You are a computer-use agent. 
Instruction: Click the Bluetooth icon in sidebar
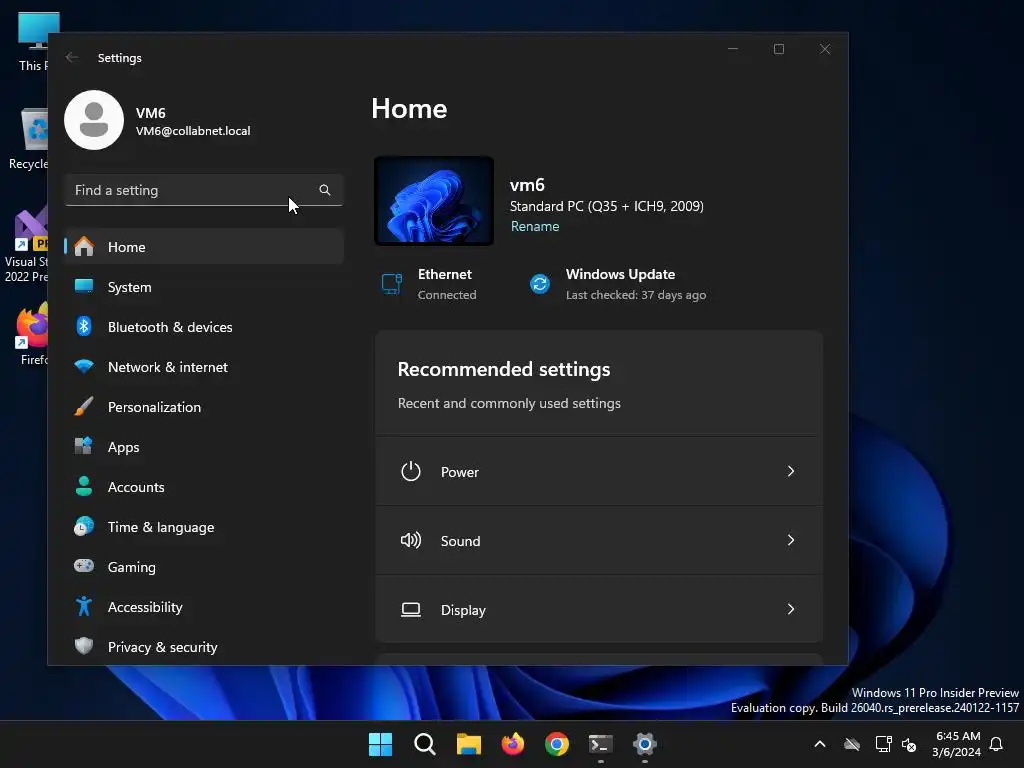pos(84,327)
